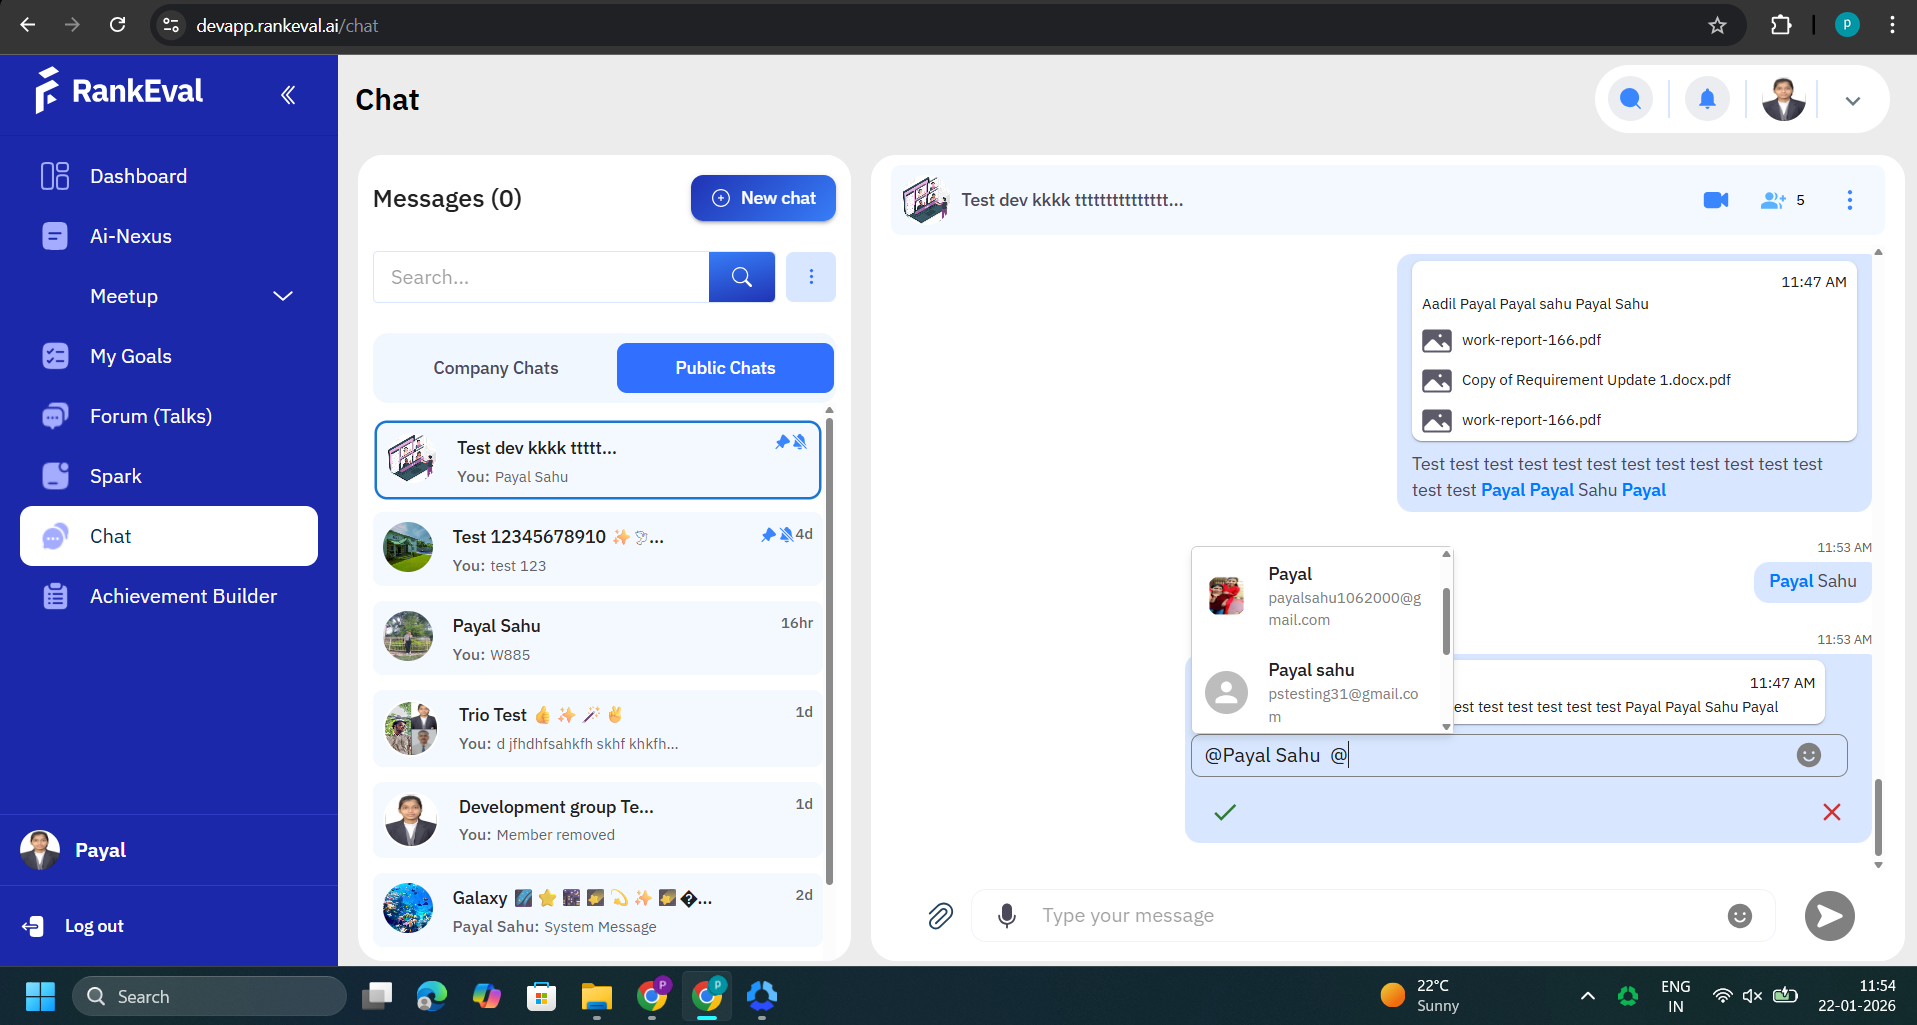Screen dimensions: 1917x1025
Task: Click Log out in the sidebar
Action: click(93, 926)
